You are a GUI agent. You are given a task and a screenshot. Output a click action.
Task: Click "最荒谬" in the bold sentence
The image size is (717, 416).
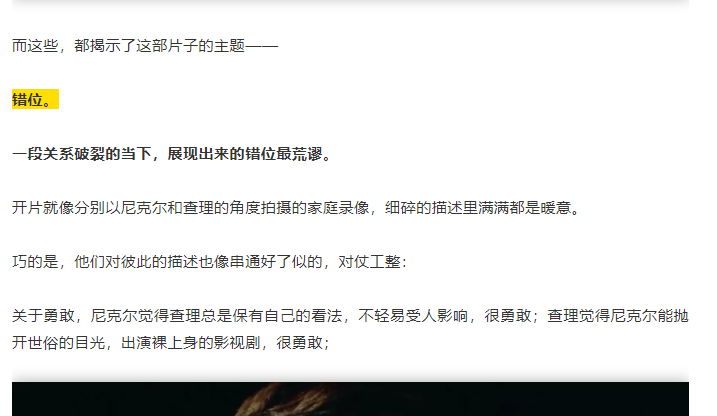300,154
